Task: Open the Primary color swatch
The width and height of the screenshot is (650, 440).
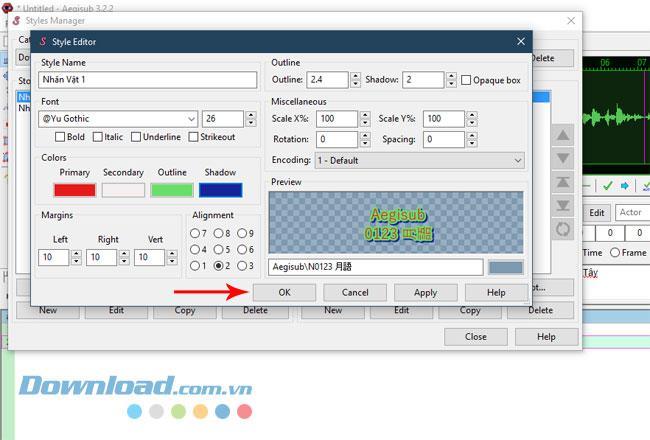Action: coord(75,190)
